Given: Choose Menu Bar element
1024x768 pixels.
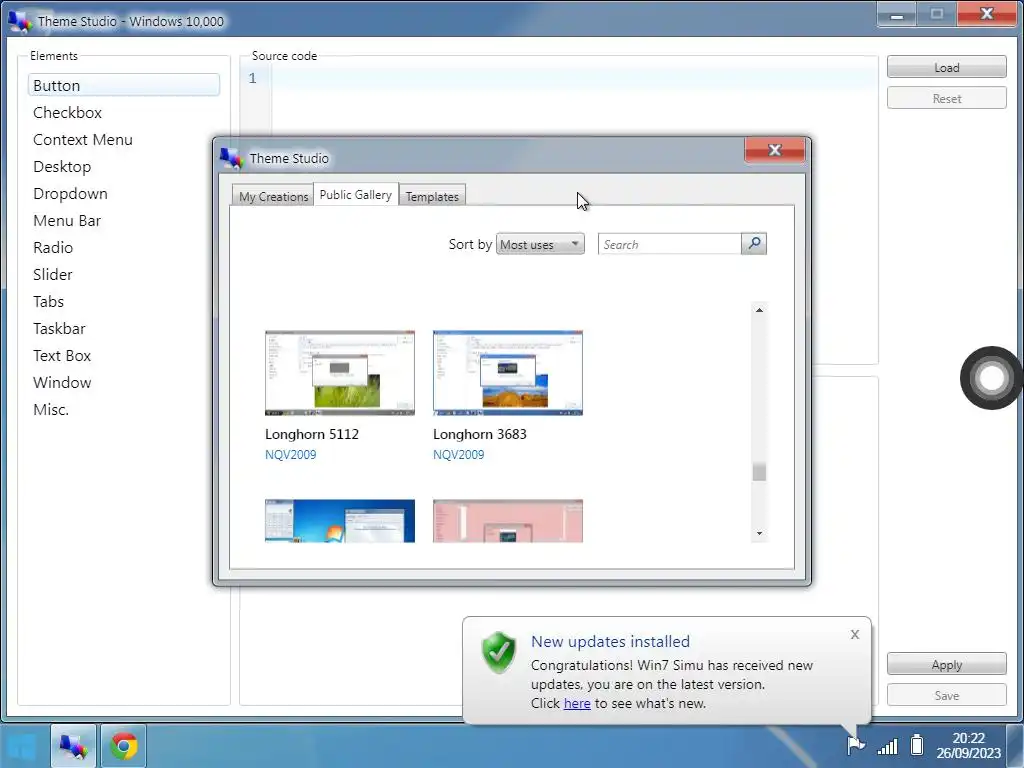Looking at the screenshot, I should click(x=123, y=221).
